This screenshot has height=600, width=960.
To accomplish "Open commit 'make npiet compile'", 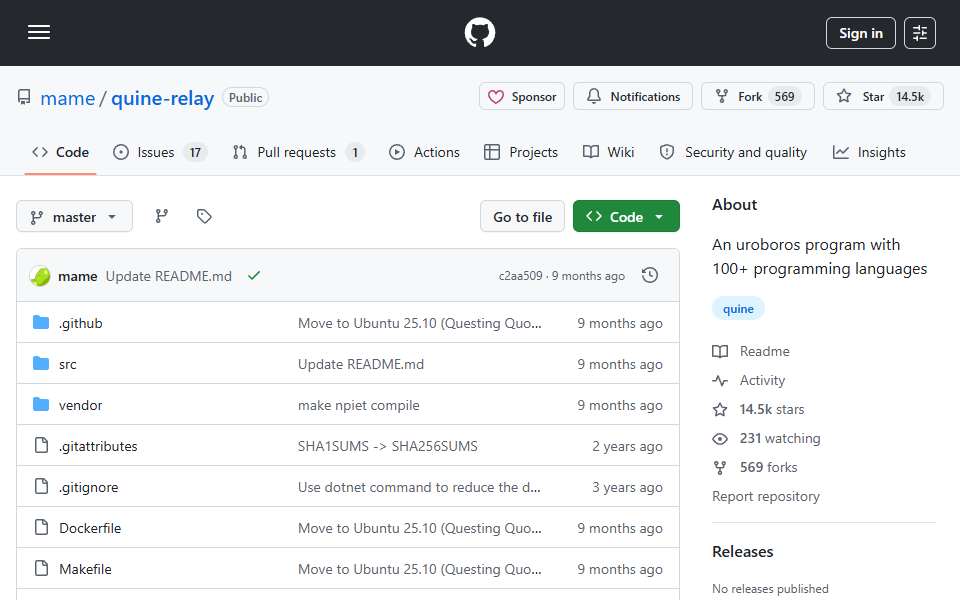I will [x=359, y=405].
